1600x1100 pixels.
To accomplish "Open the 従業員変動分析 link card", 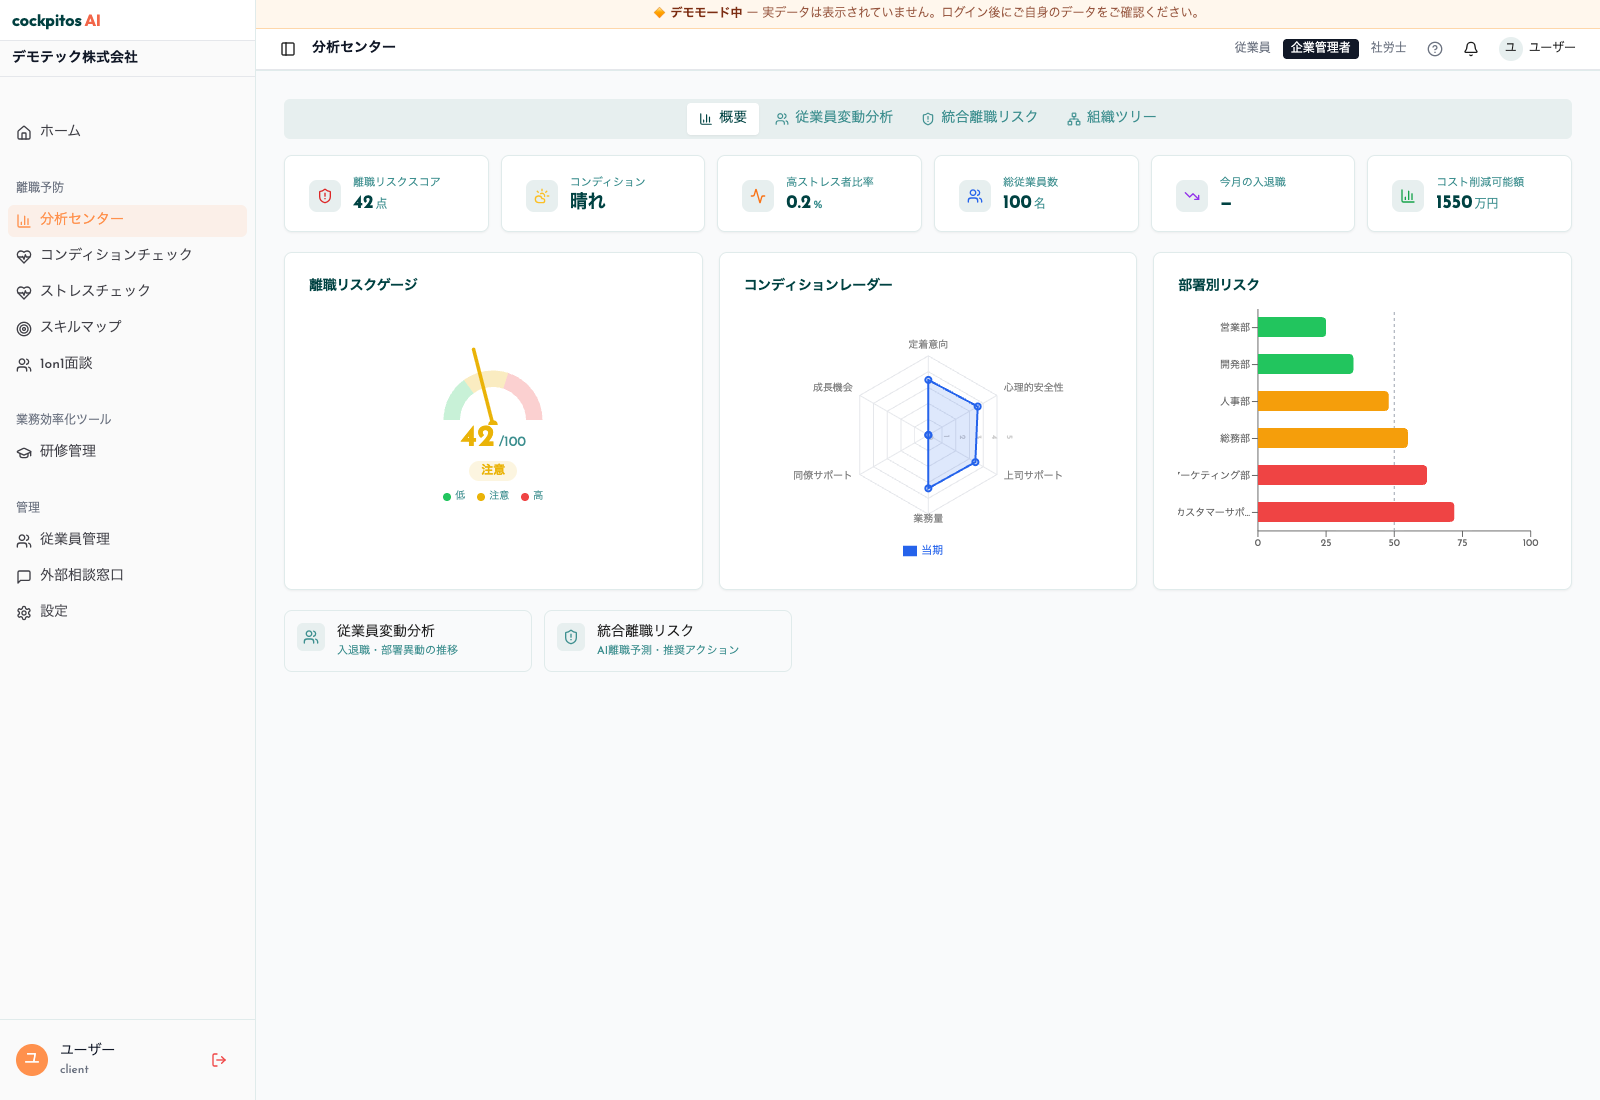I will click(408, 641).
